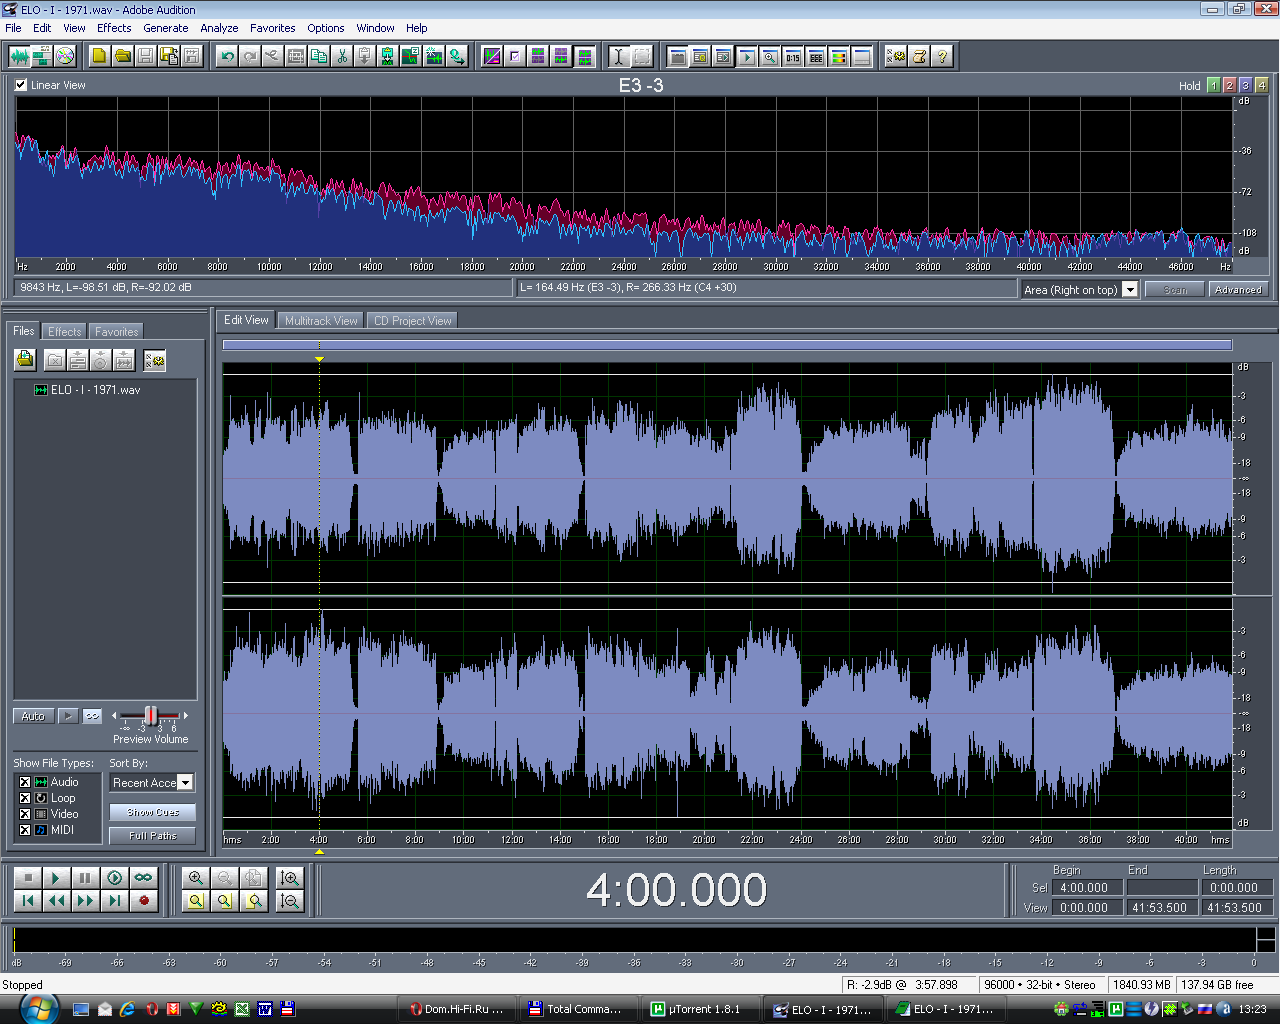Select the time selection I-beam tool
1280x1024 pixels.
coord(619,57)
